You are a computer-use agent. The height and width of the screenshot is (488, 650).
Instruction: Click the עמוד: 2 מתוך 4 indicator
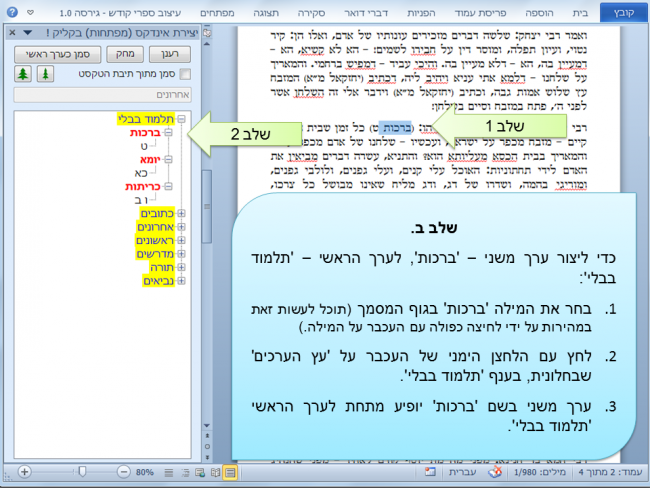[x=610, y=472]
